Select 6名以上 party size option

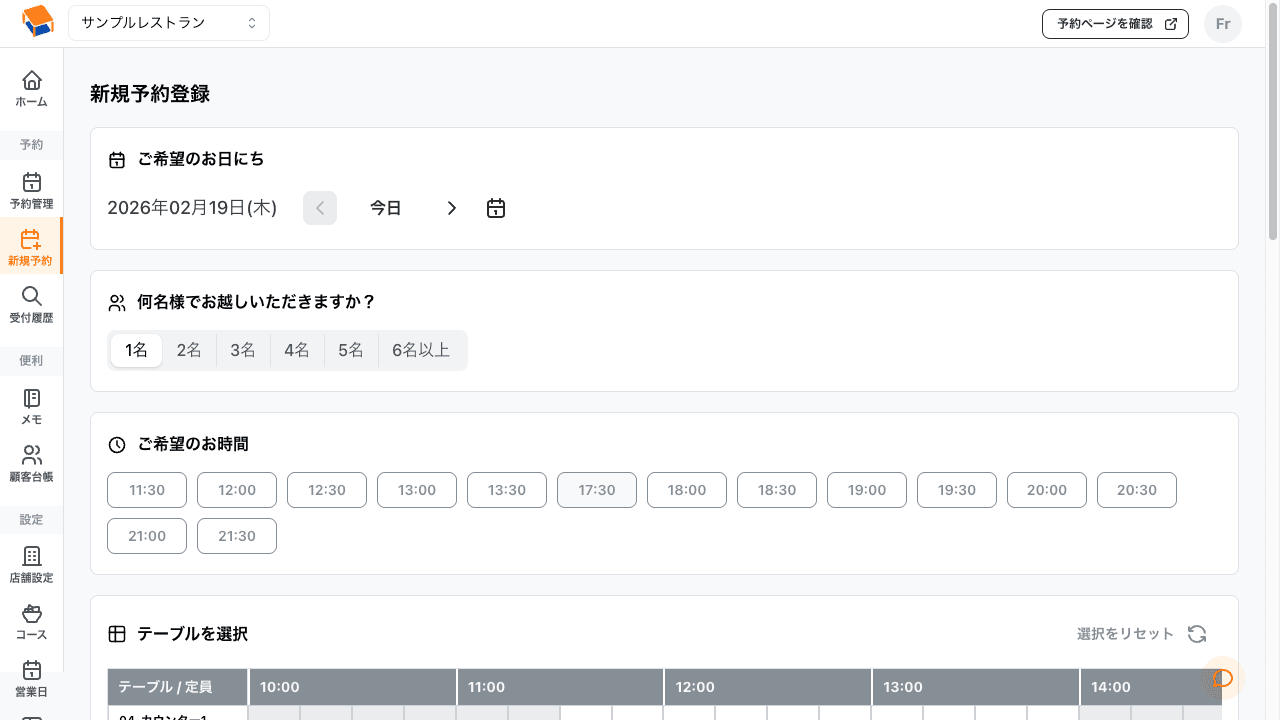click(421, 351)
